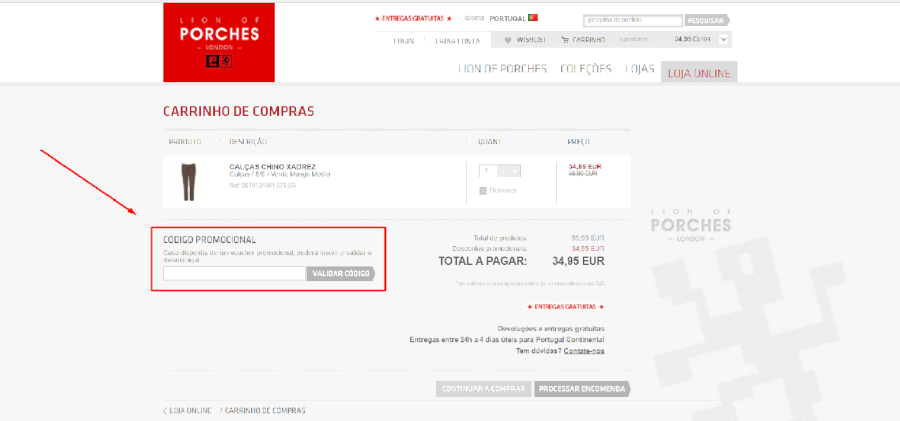The width and height of the screenshot is (900, 421).
Task: Decrease quantity with the minus button
Action: [x=502, y=171]
